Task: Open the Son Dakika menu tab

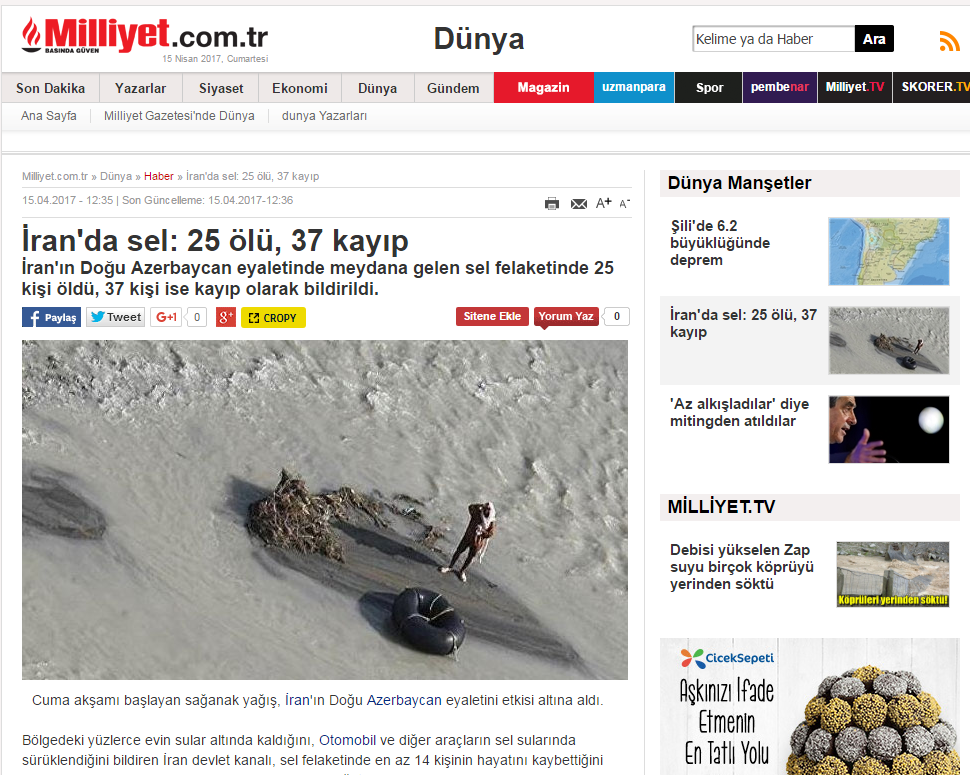Action: pyautogui.click(x=50, y=88)
